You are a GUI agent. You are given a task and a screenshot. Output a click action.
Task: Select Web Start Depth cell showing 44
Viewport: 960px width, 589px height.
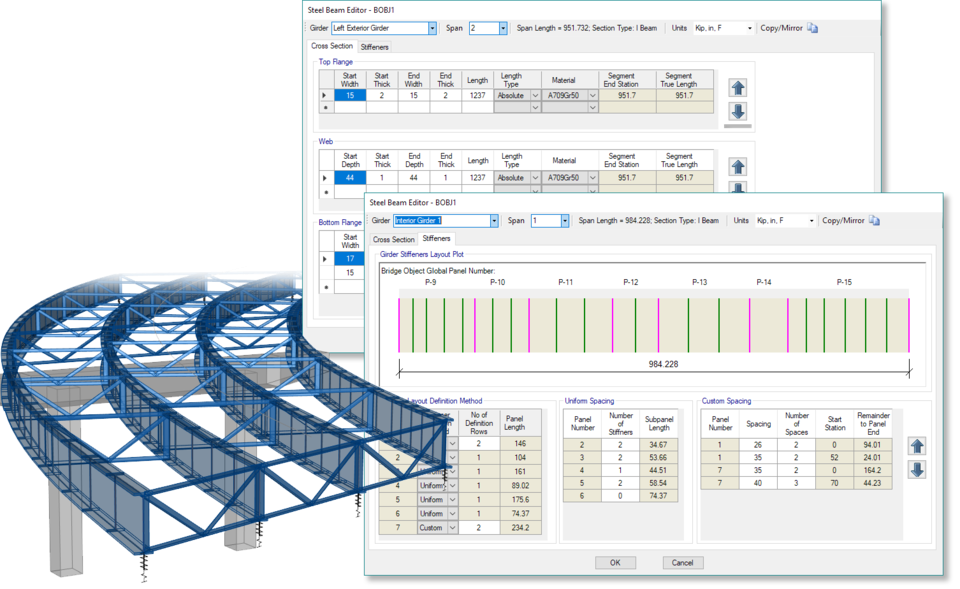[x=350, y=177]
